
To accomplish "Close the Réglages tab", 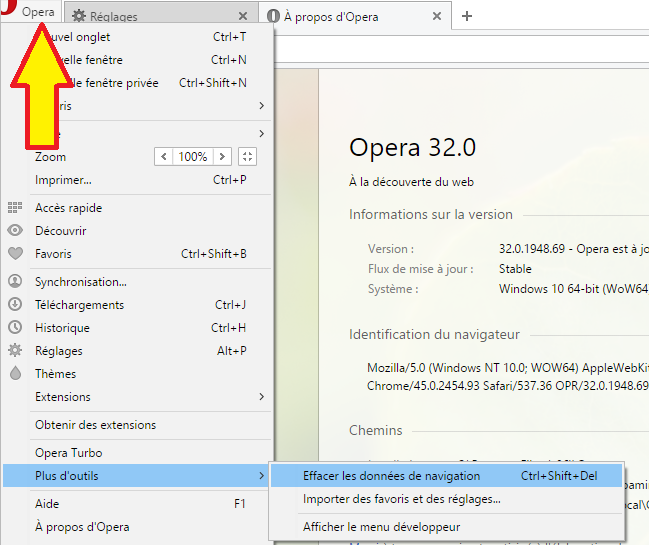I will click(x=243, y=16).
